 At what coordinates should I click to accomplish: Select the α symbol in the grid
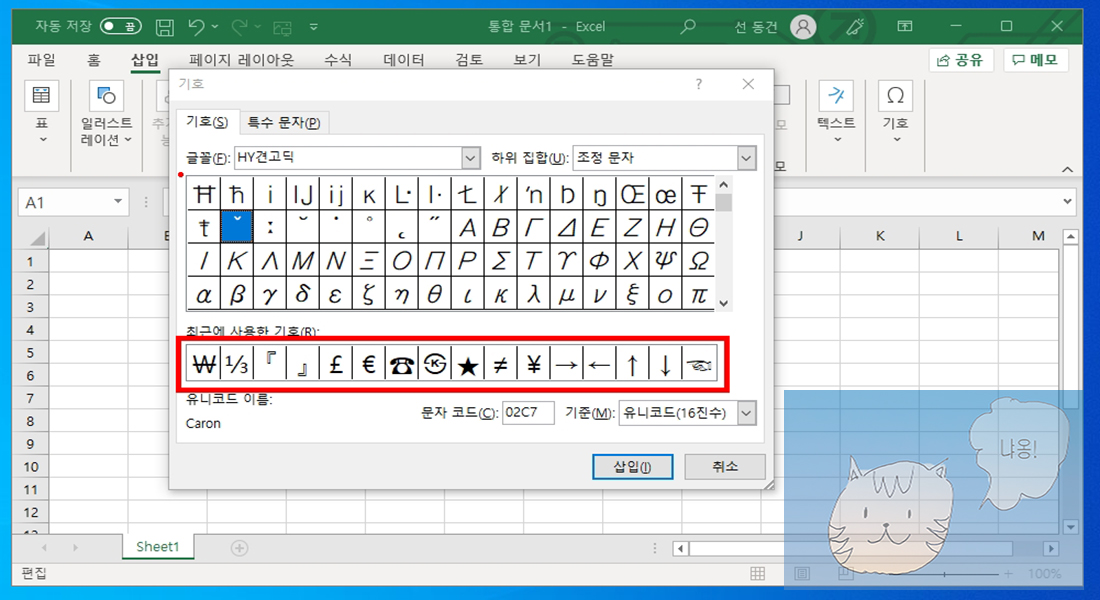pos(203,295)
